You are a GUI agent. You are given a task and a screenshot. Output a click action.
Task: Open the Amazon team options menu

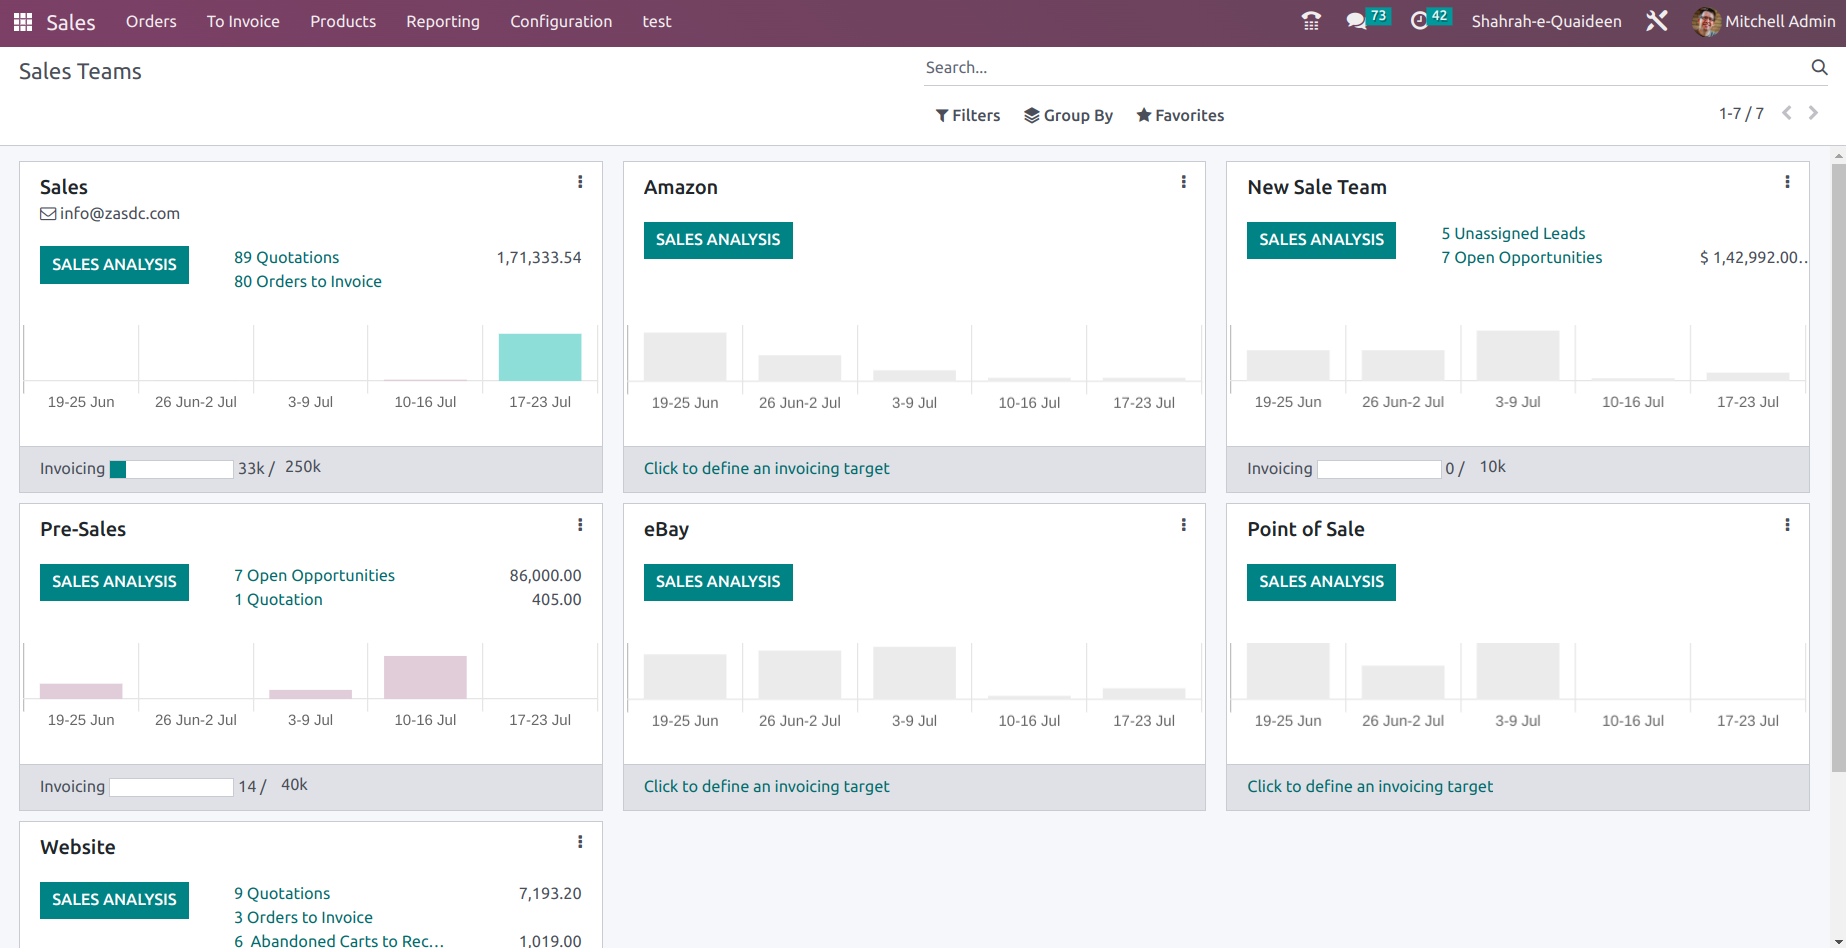pyautogui.click(x=1184, y=182)
